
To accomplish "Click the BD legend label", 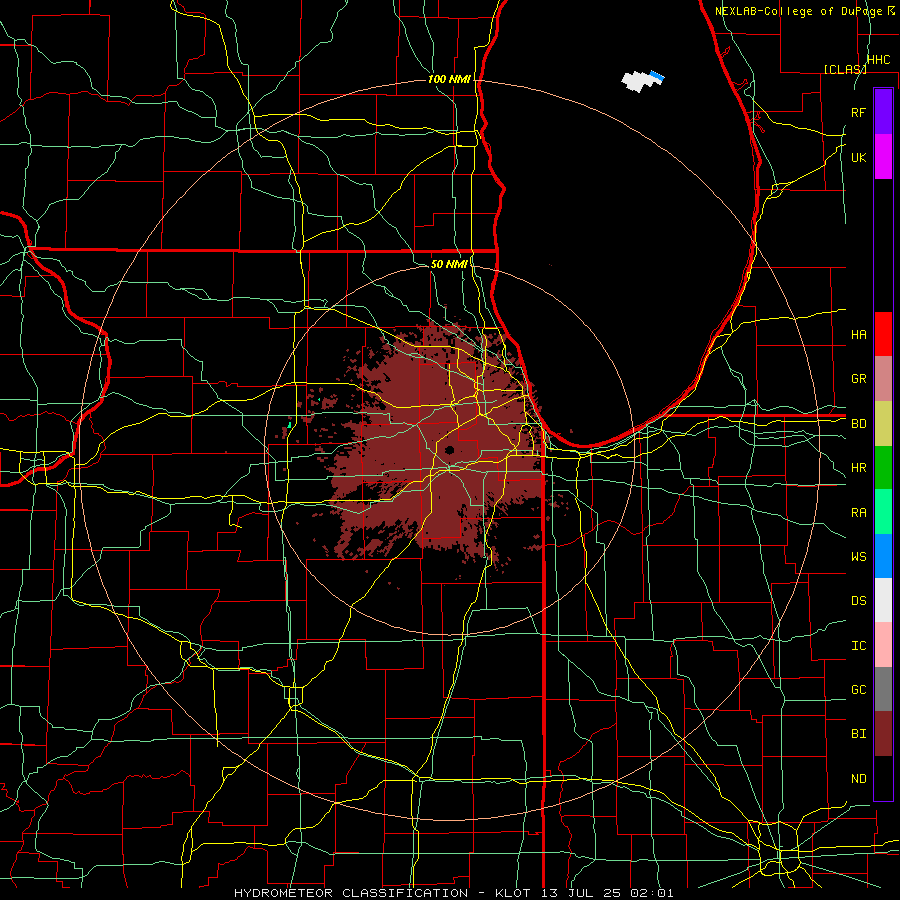I will pyautogui.click(x=859, y=424).
